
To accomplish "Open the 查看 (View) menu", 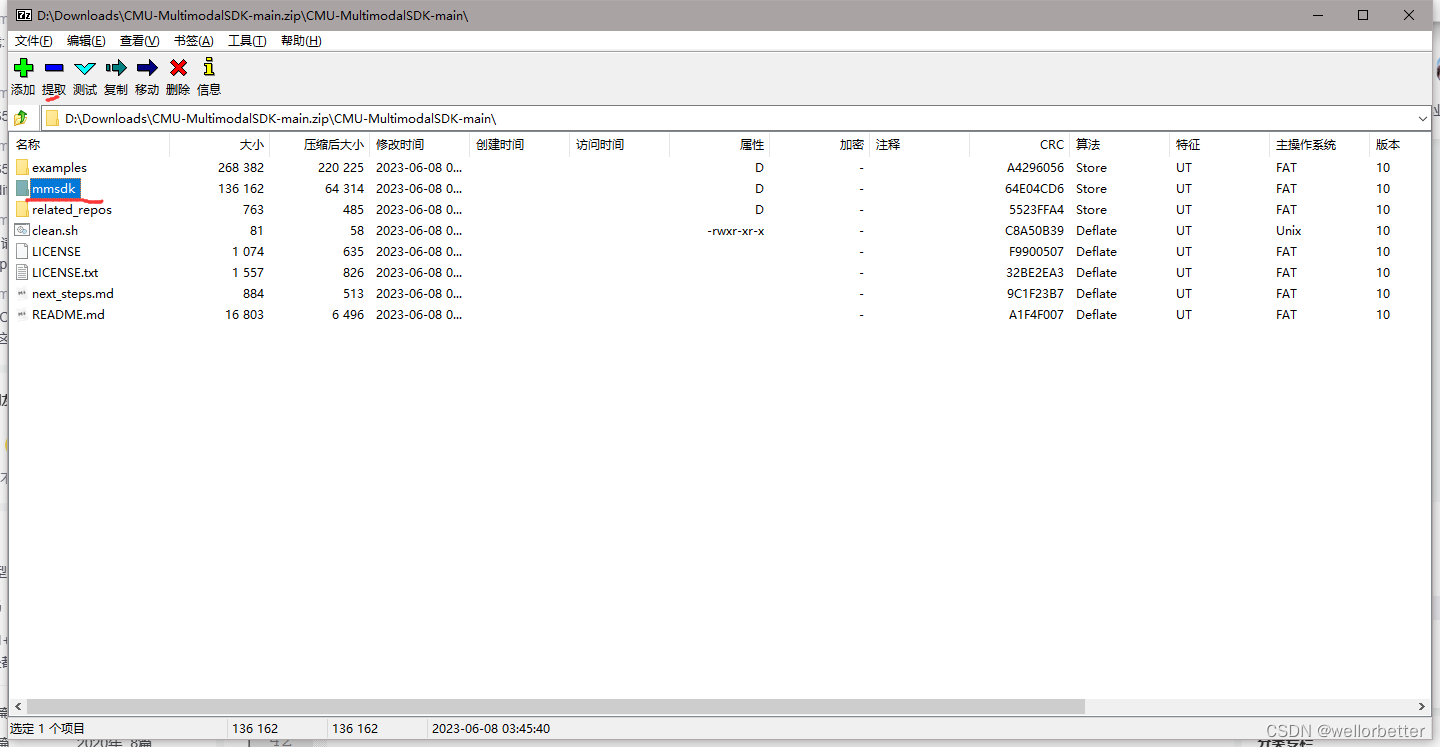I will (x=139, y=40).
